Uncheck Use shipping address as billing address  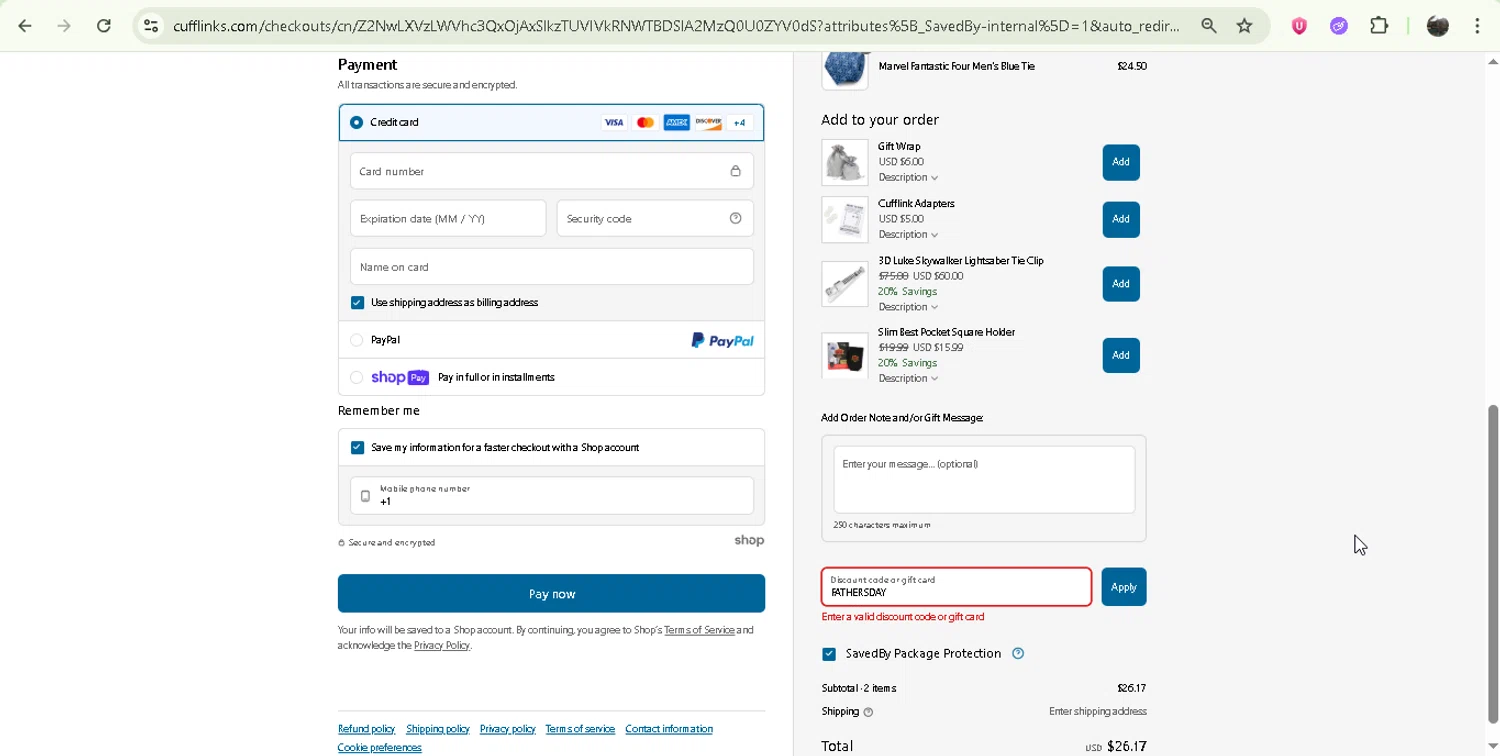coord(357,302)
